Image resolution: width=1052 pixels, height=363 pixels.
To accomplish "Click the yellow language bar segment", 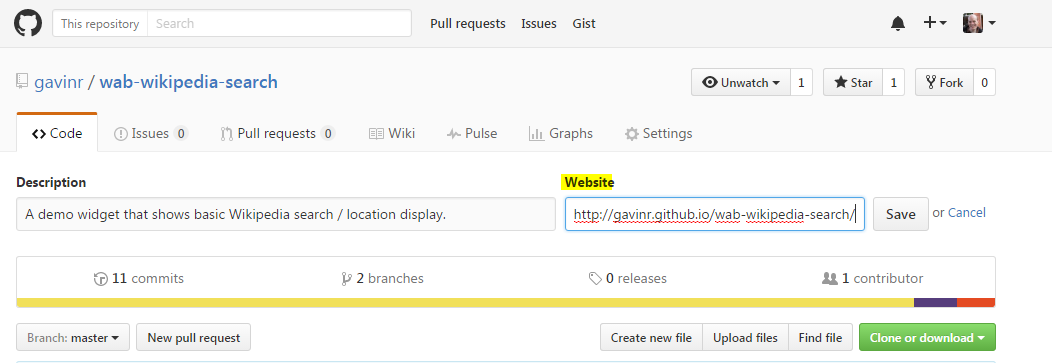I will (x=465, y=303).
